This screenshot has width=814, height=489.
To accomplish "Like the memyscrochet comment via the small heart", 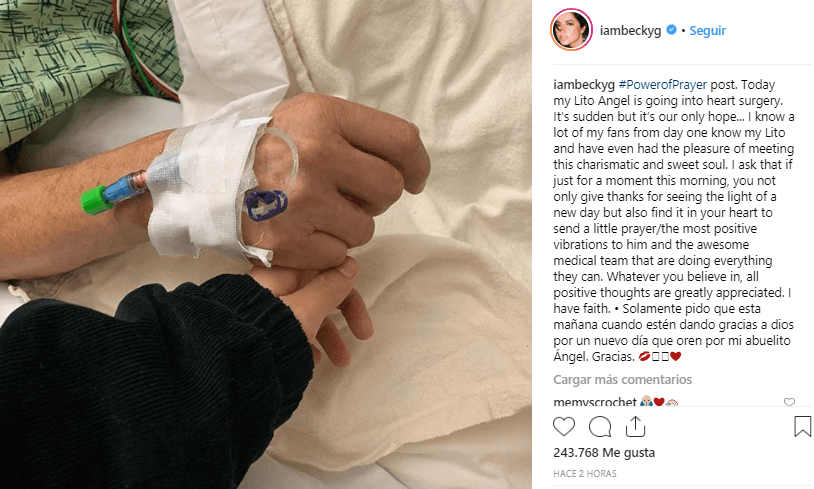I will click(789, 402).
